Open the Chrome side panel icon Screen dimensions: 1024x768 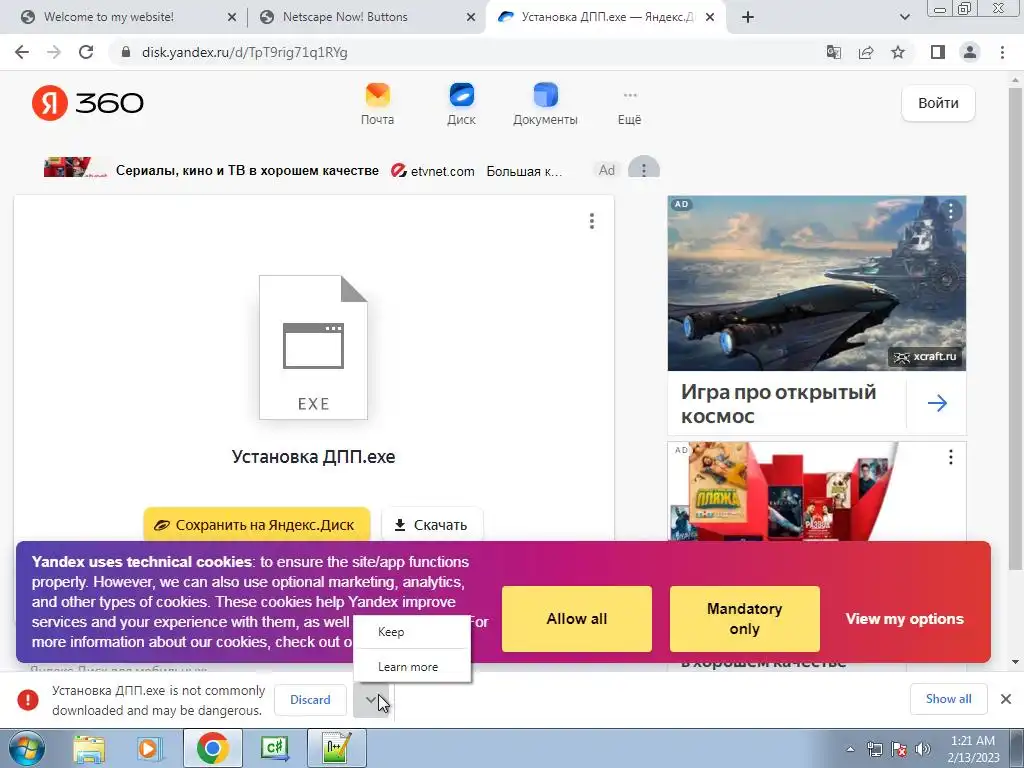[938, 52]
